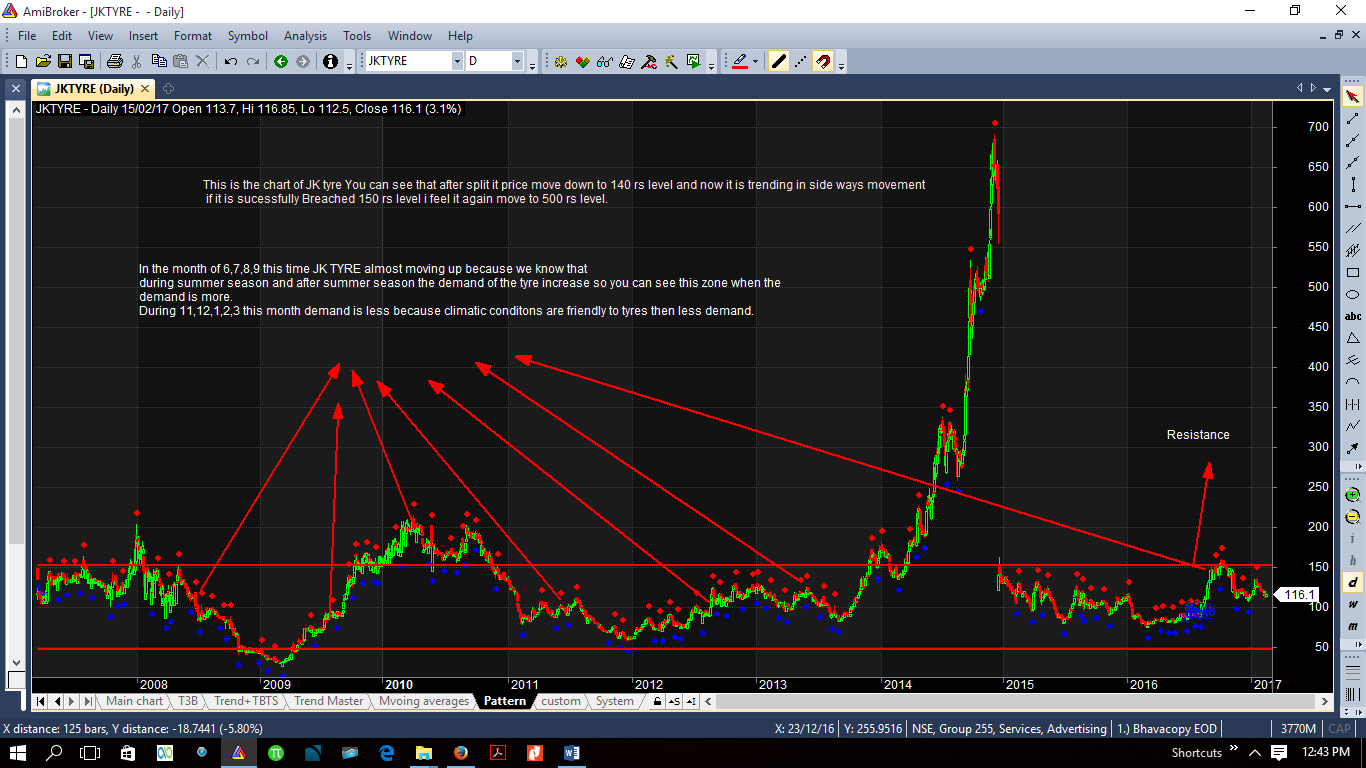Viewport: 1366px width, 768px height.
Task: Select the arrow pointer tool in right toolbar
Action: [x=1352, y=96]
